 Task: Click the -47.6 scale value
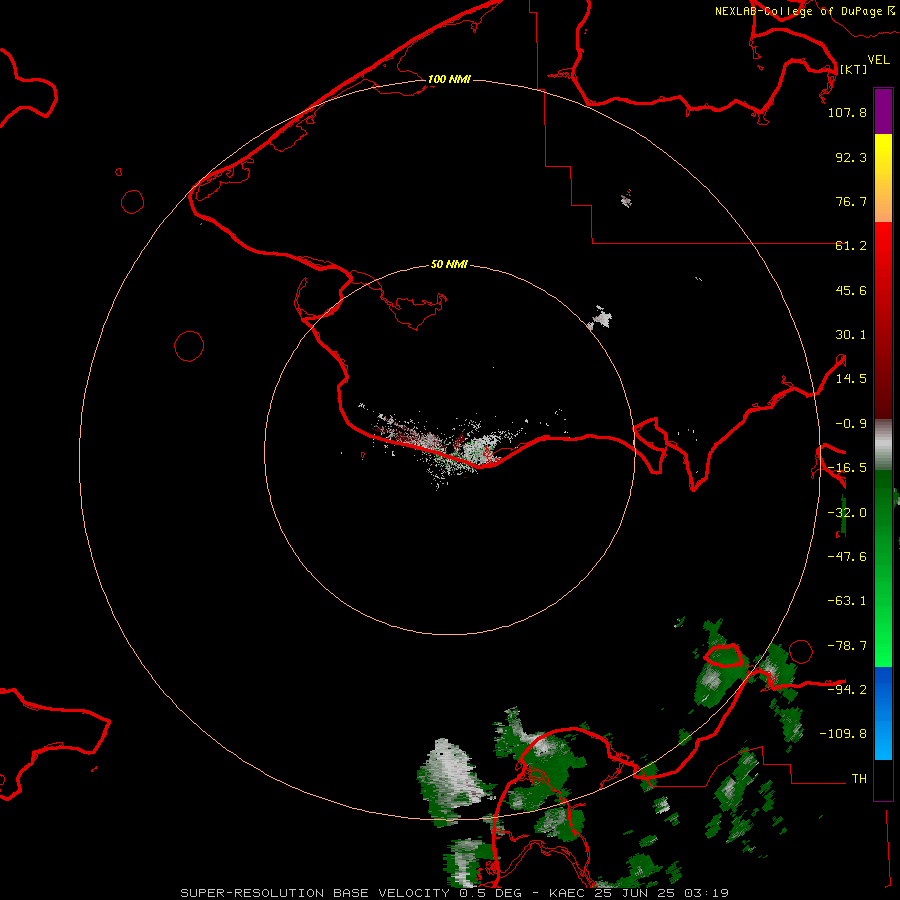click(x=847, y=557)
